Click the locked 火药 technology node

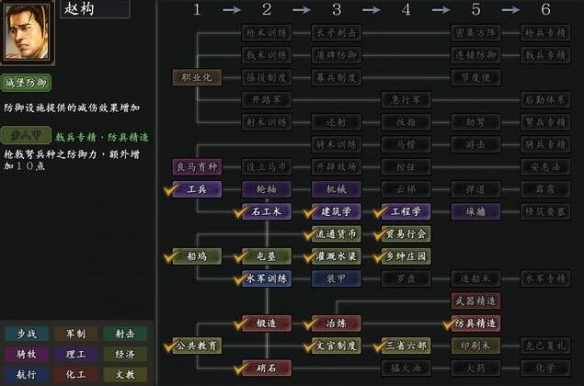coord(476,368)
